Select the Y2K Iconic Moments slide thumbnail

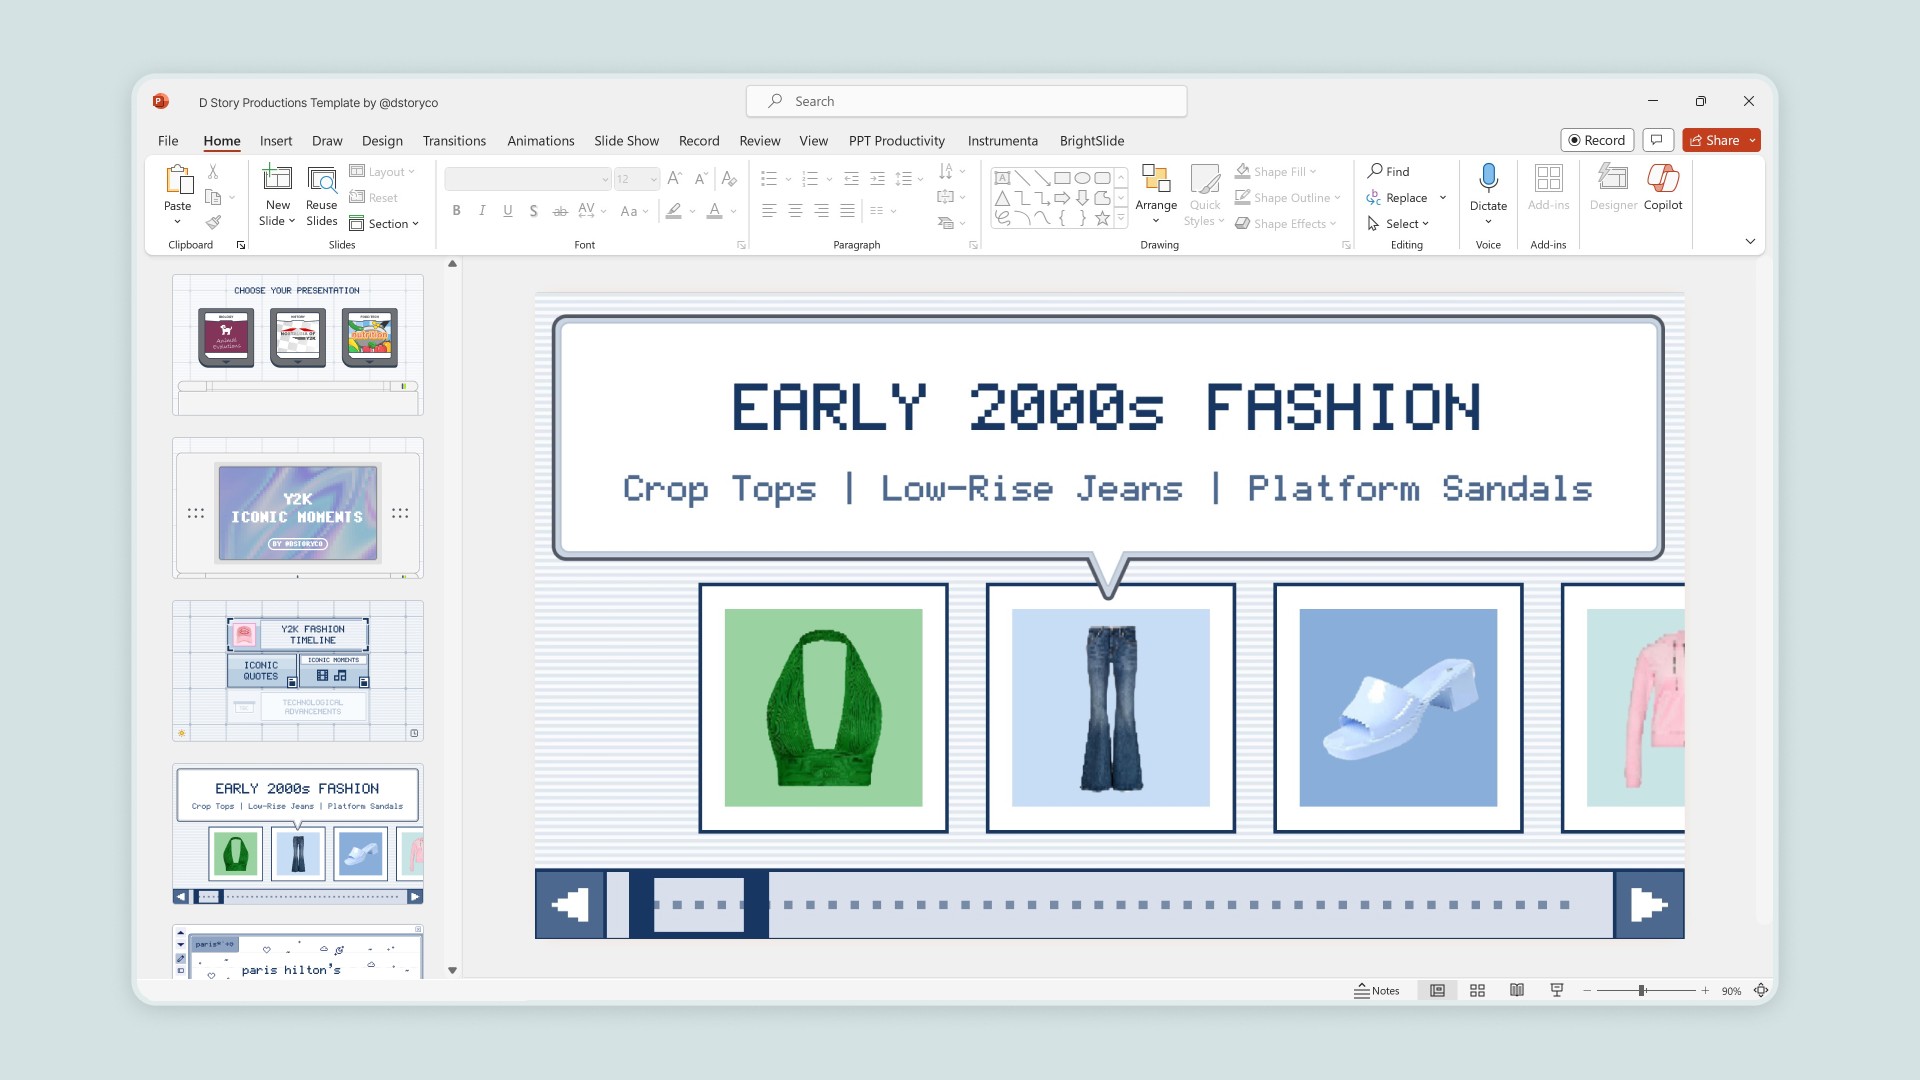pos(298,508)
